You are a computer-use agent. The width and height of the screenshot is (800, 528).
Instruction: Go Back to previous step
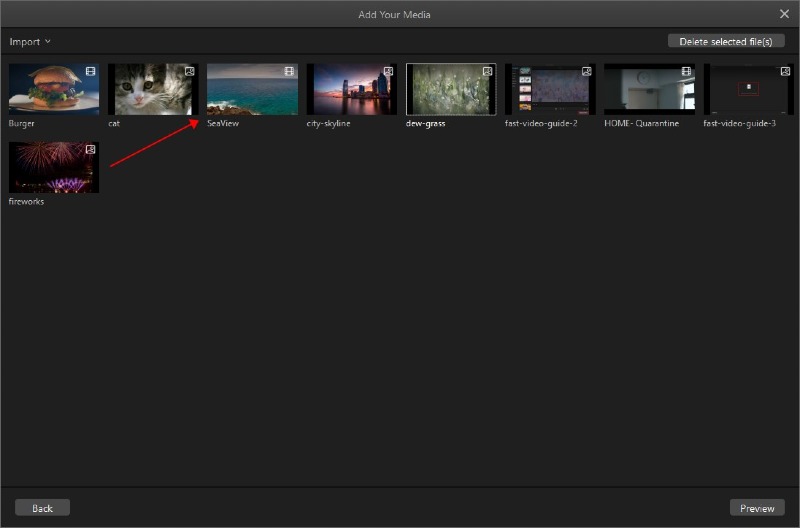42,508
